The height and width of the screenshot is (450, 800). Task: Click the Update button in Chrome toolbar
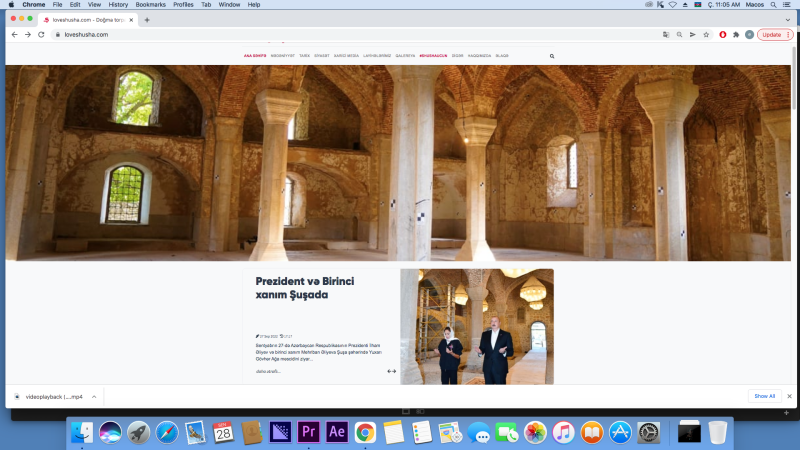click(x=771, y=34)
